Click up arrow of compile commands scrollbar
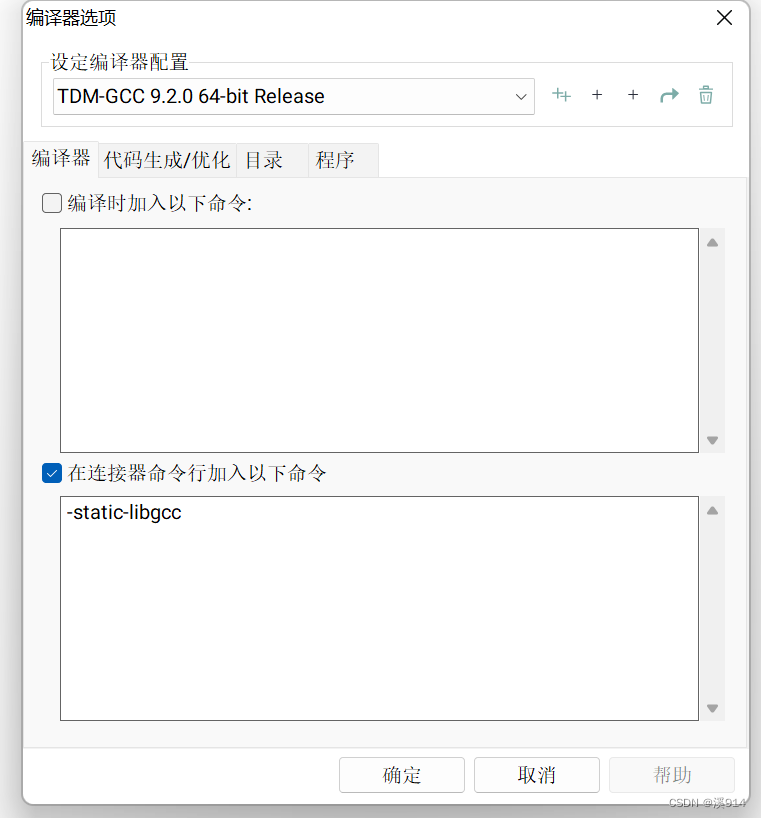This screenshot has height=818, width=761. point(712,243)
